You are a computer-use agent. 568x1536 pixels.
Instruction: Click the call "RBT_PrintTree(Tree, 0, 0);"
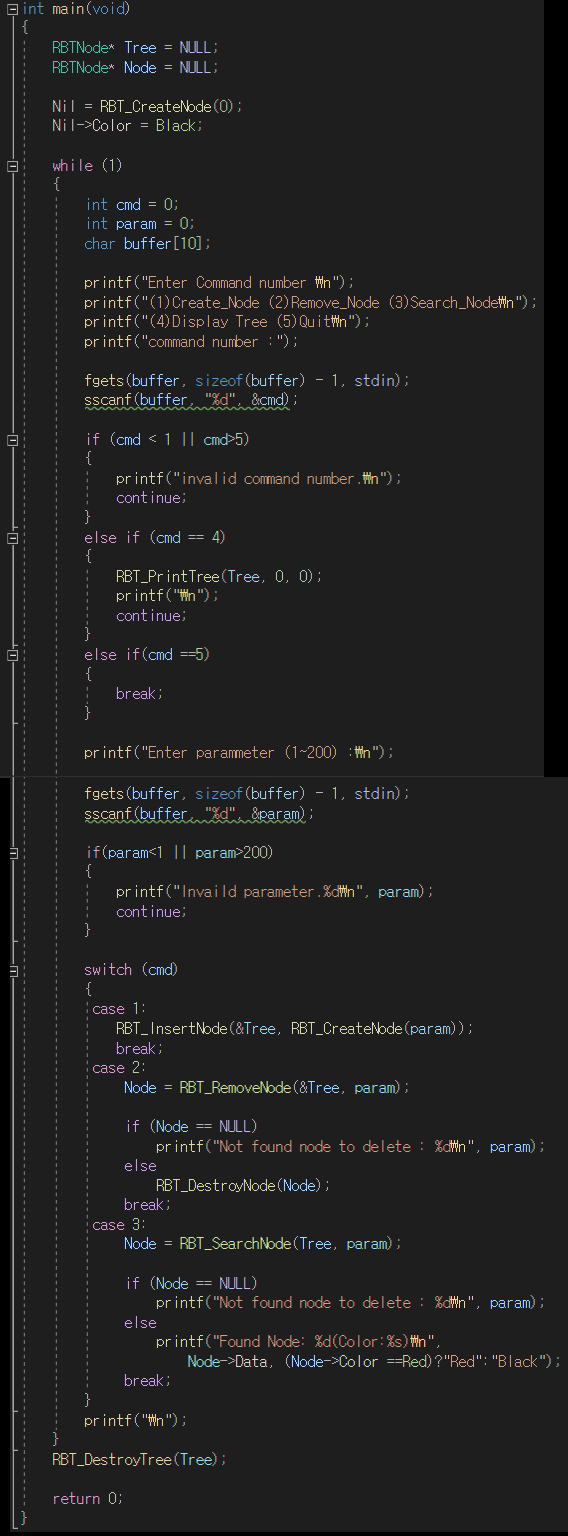click(x=219, y=577)
